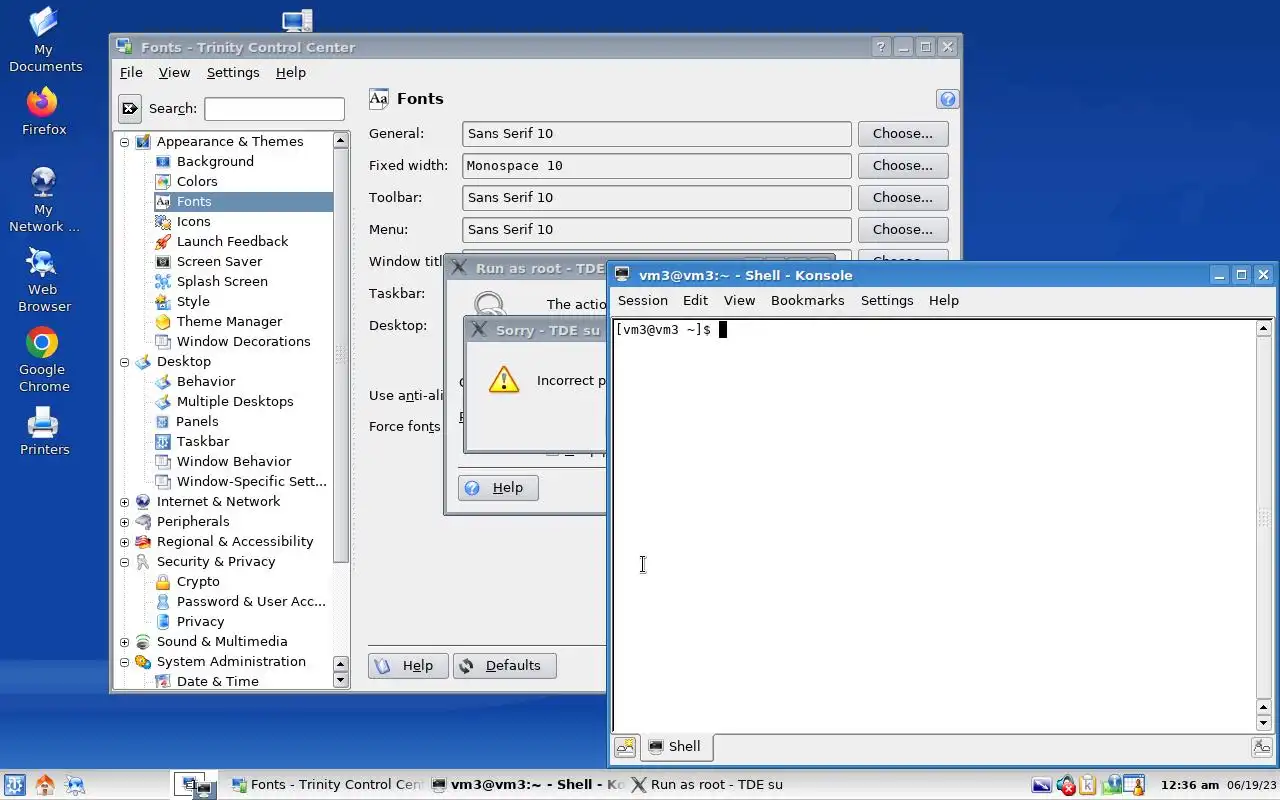1280x800 pixels.
Task: Click the new session icon in Konsole
Action: 625,746
